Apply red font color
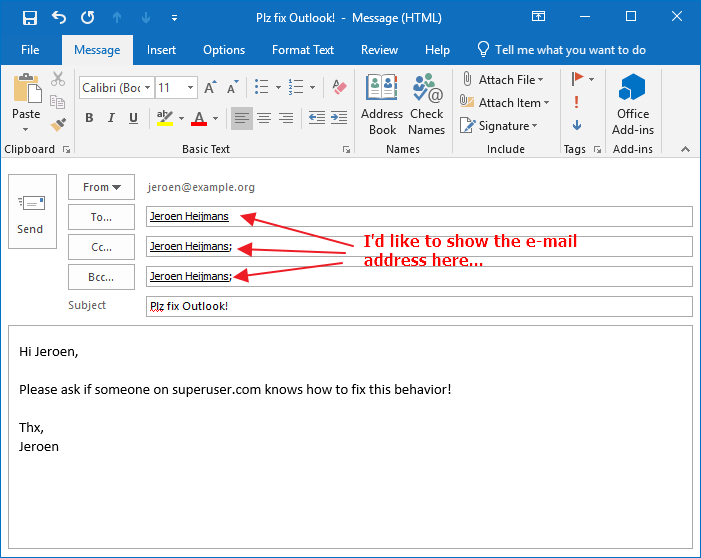Screen dimensions: 701x558 tap(199, 118)
